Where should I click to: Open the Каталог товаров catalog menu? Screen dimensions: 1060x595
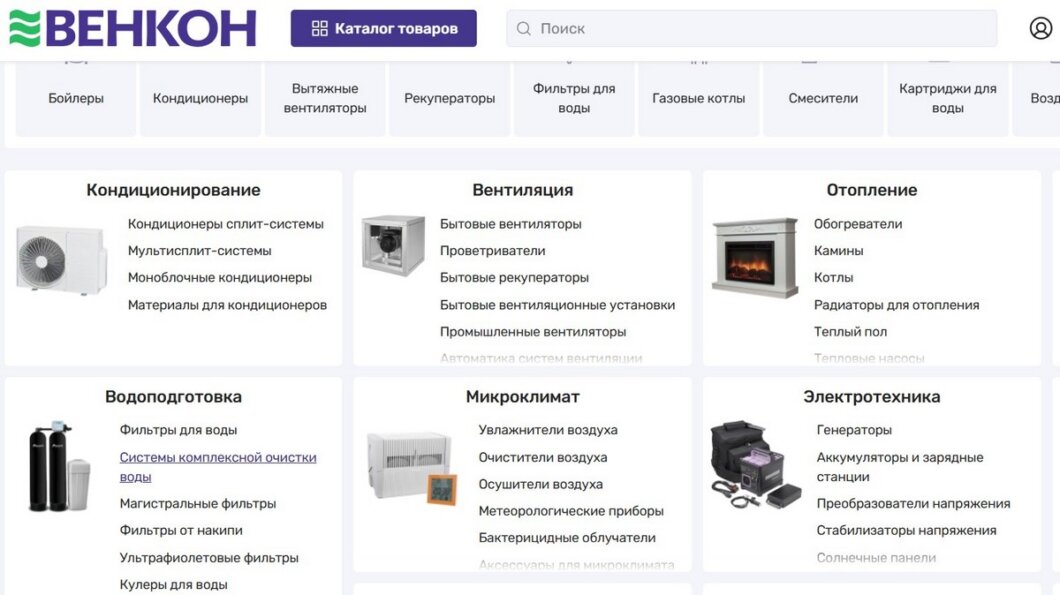point(383,28)
